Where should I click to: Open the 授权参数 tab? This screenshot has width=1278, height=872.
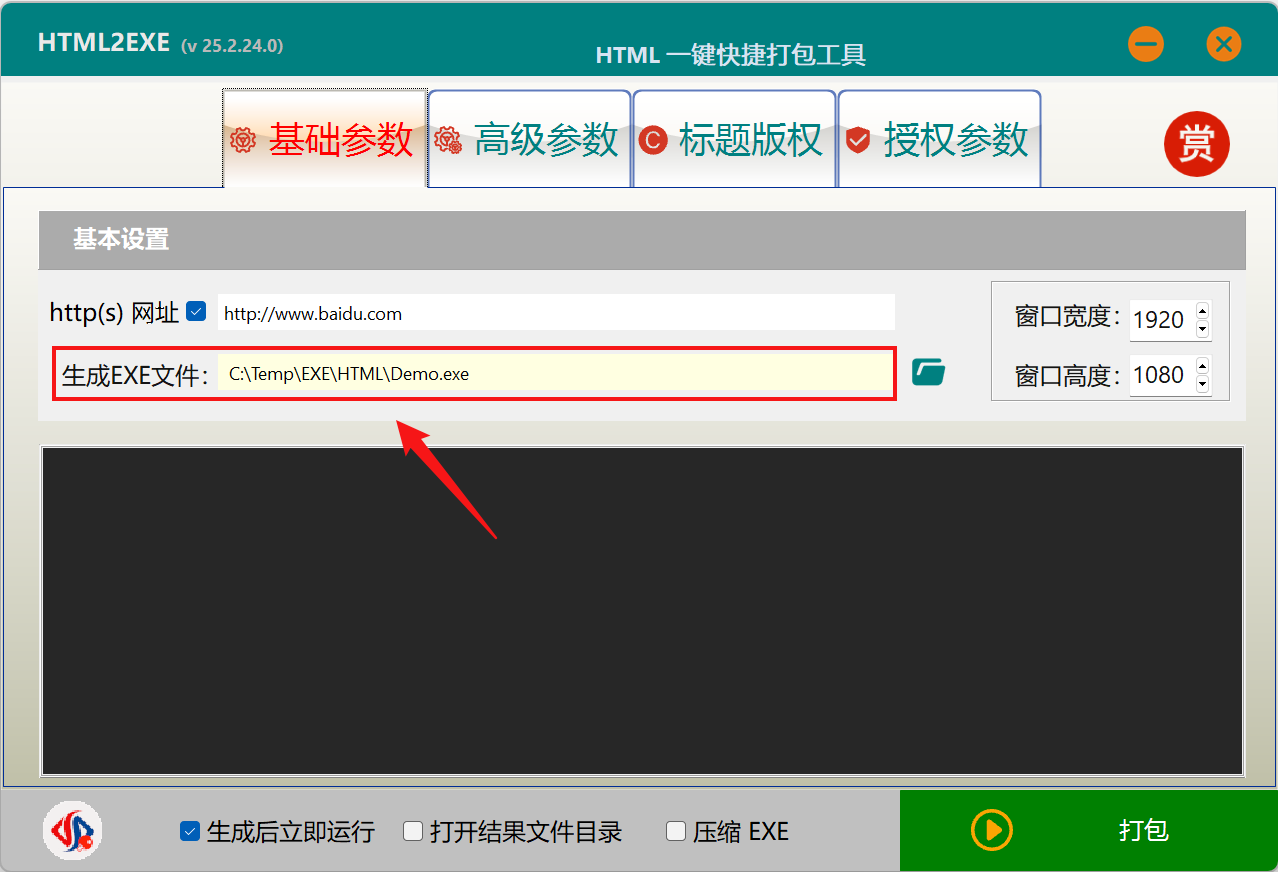(x=940, y=139)
